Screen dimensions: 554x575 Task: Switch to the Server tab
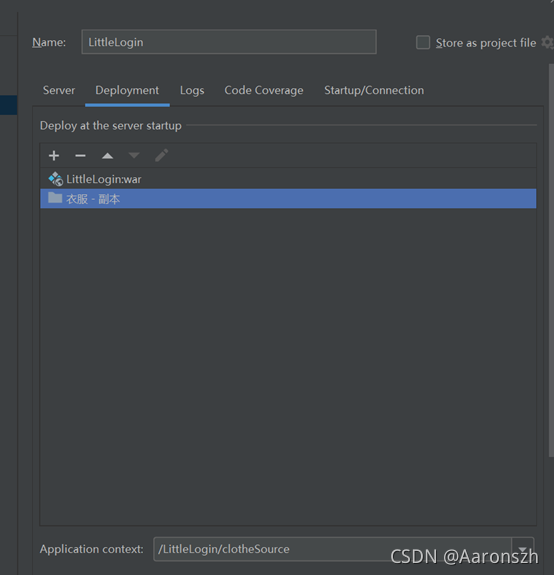coord(59,90)
